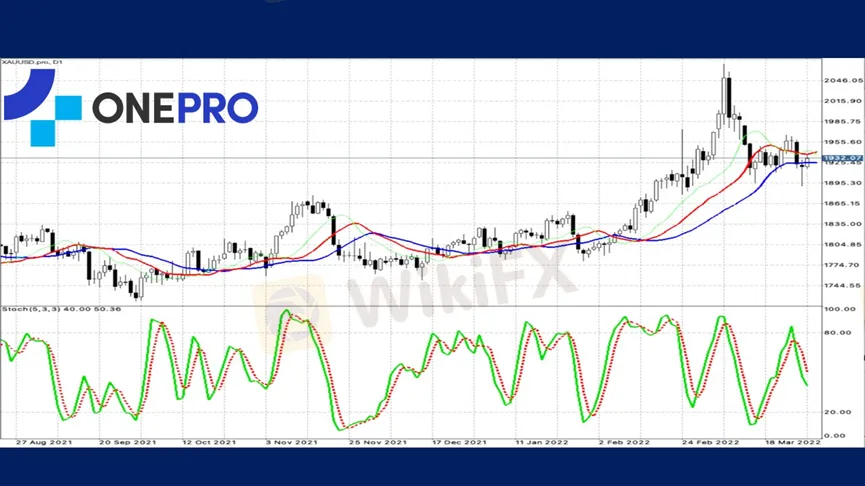
Task: Select the 1835.00 price axis label
Action: click(x=843, y=224)
